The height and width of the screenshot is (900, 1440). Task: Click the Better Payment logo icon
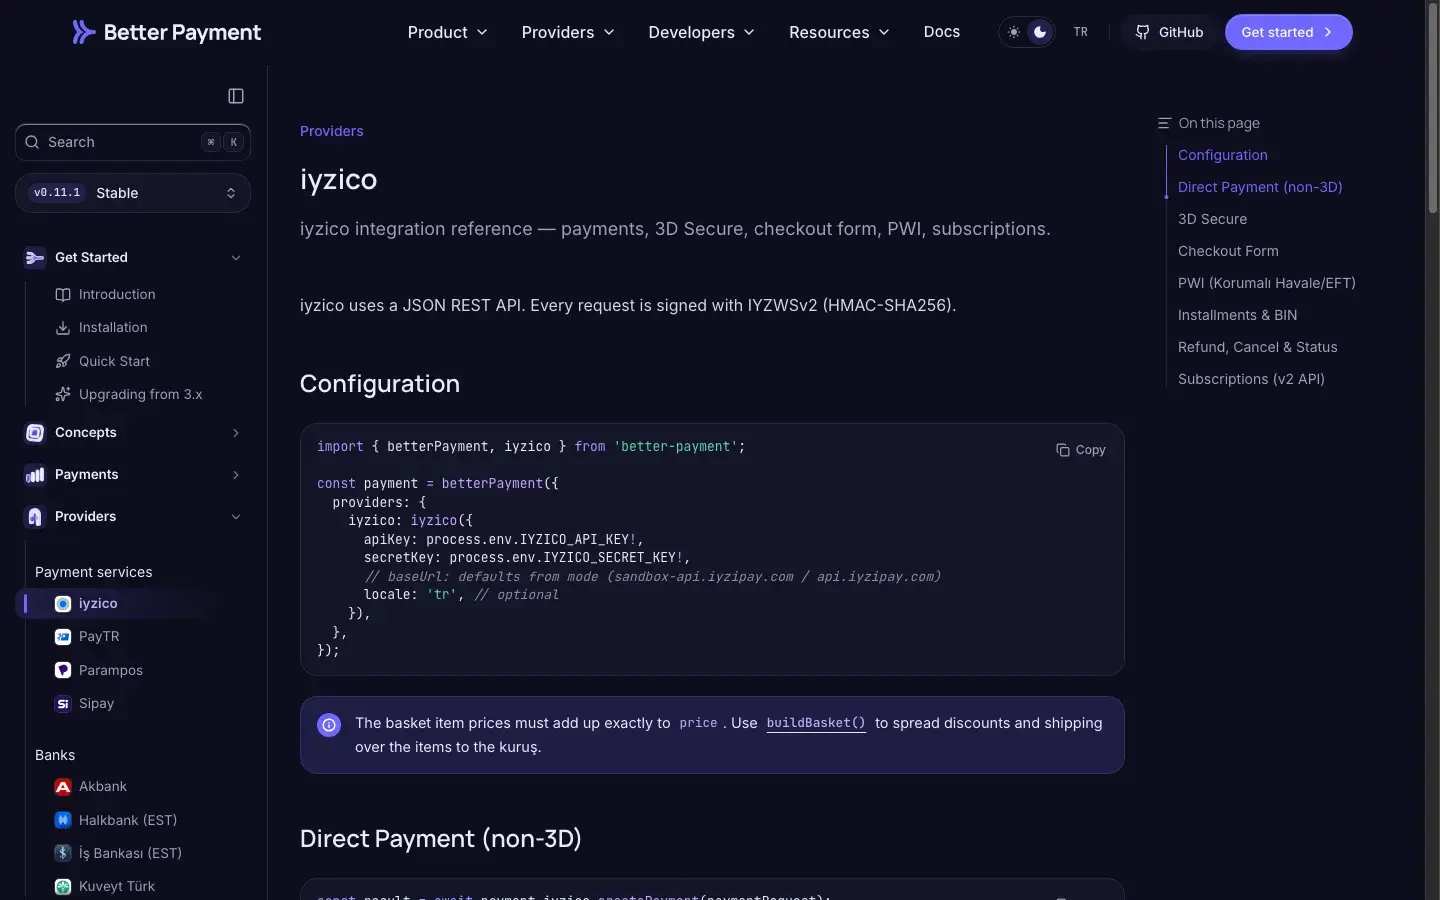tap(84, 32)
